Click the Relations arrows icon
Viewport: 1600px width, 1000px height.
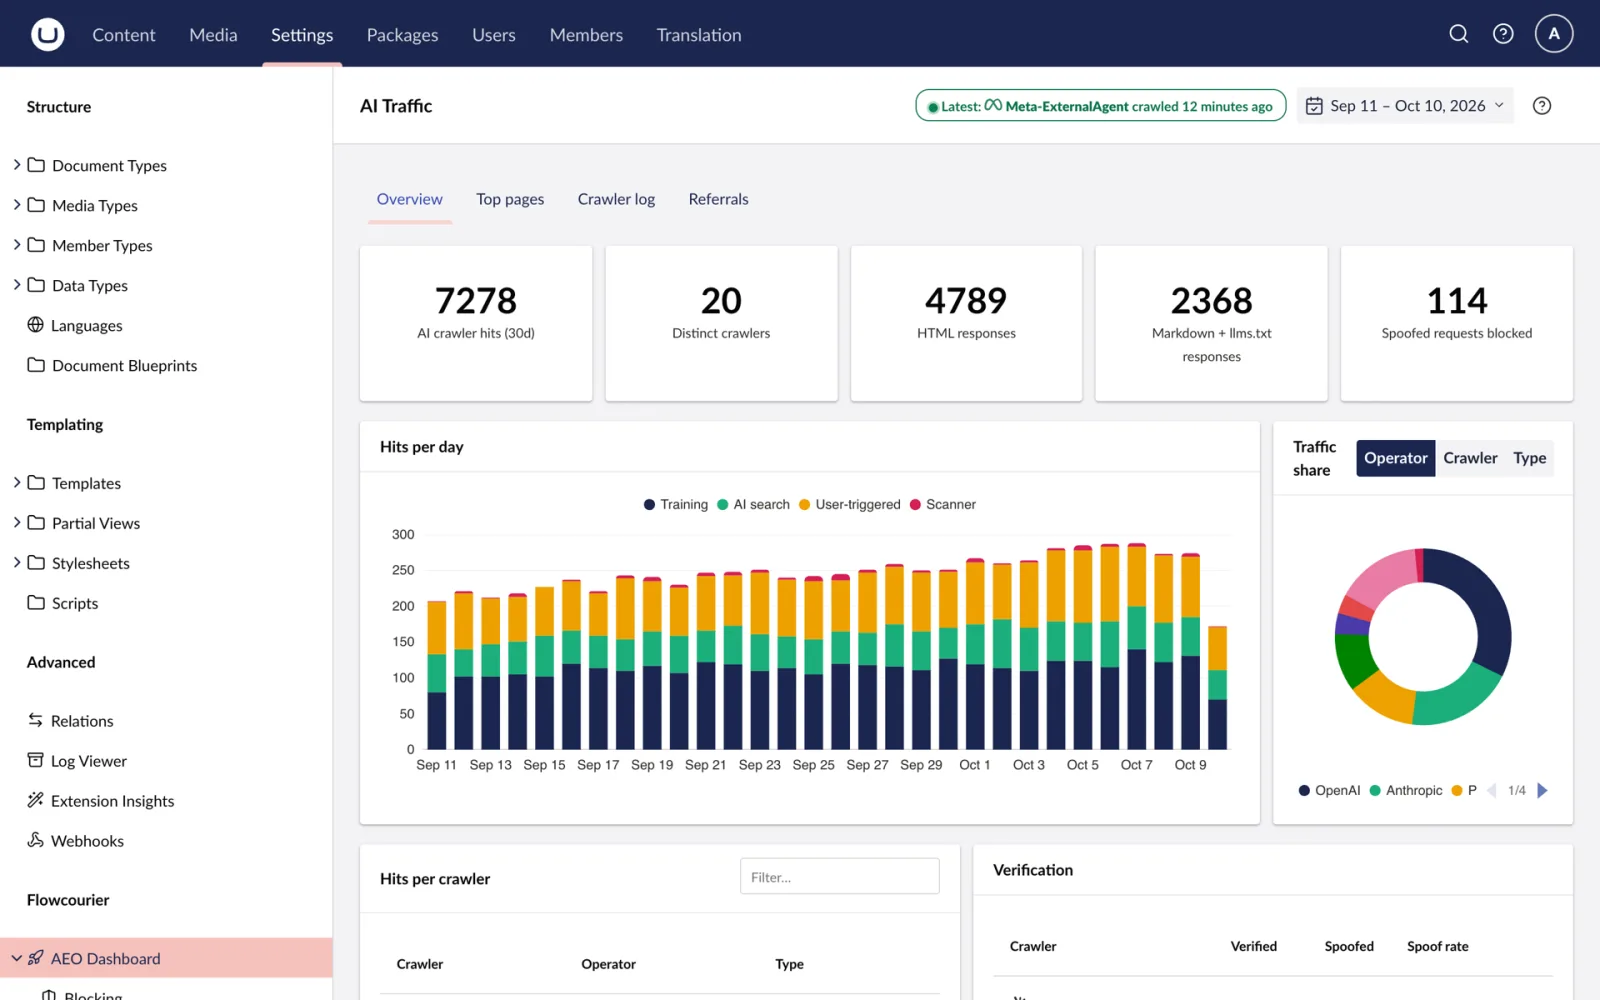tap(35, 720)
